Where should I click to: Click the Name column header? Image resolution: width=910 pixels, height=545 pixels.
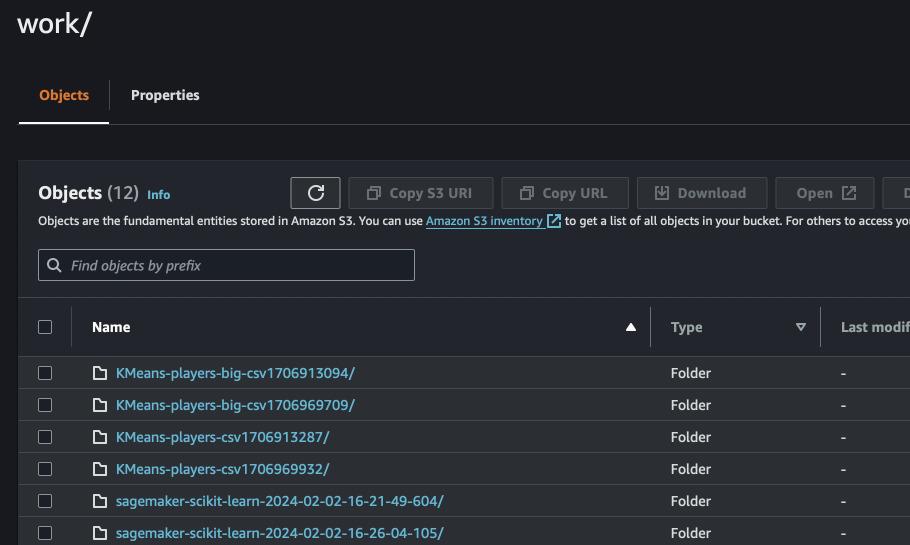111,327
